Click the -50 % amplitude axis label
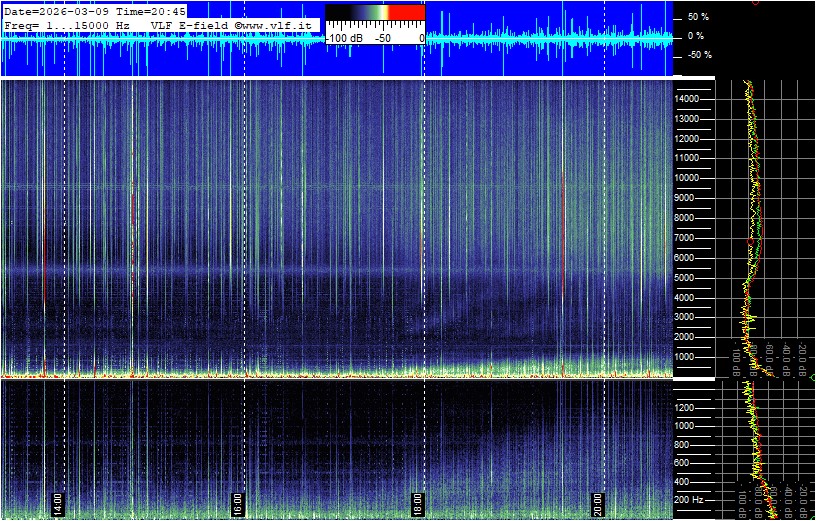 coord(696,55)
